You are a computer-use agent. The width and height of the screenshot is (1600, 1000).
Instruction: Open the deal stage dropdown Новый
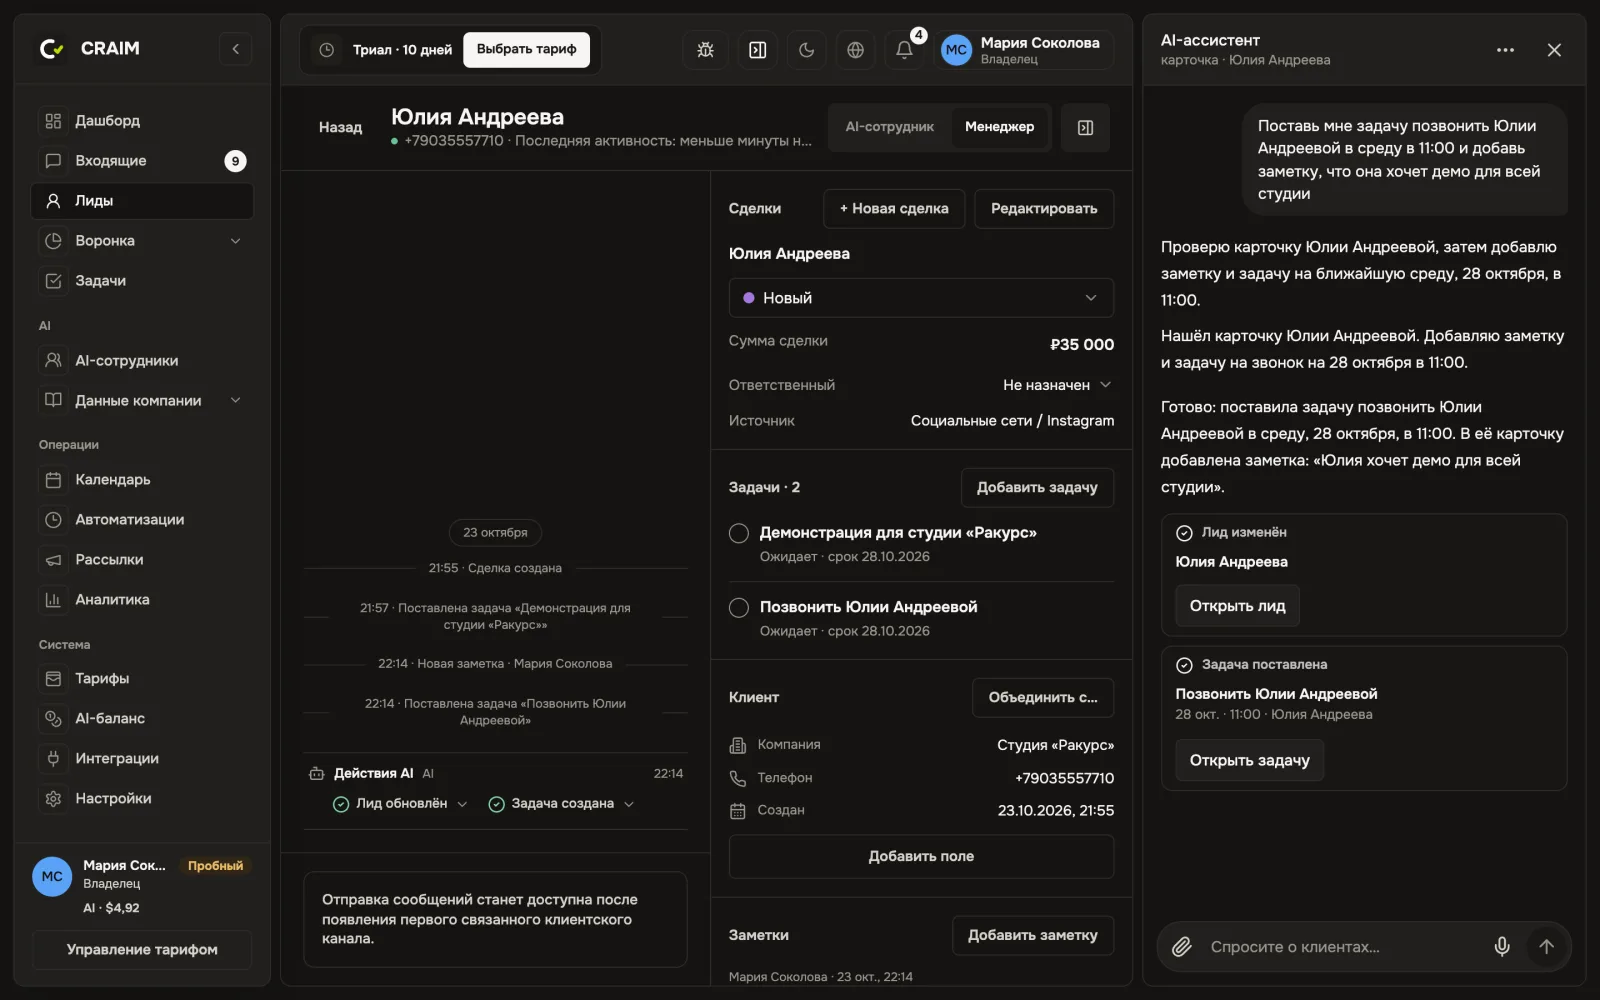(x=921, y=298)
